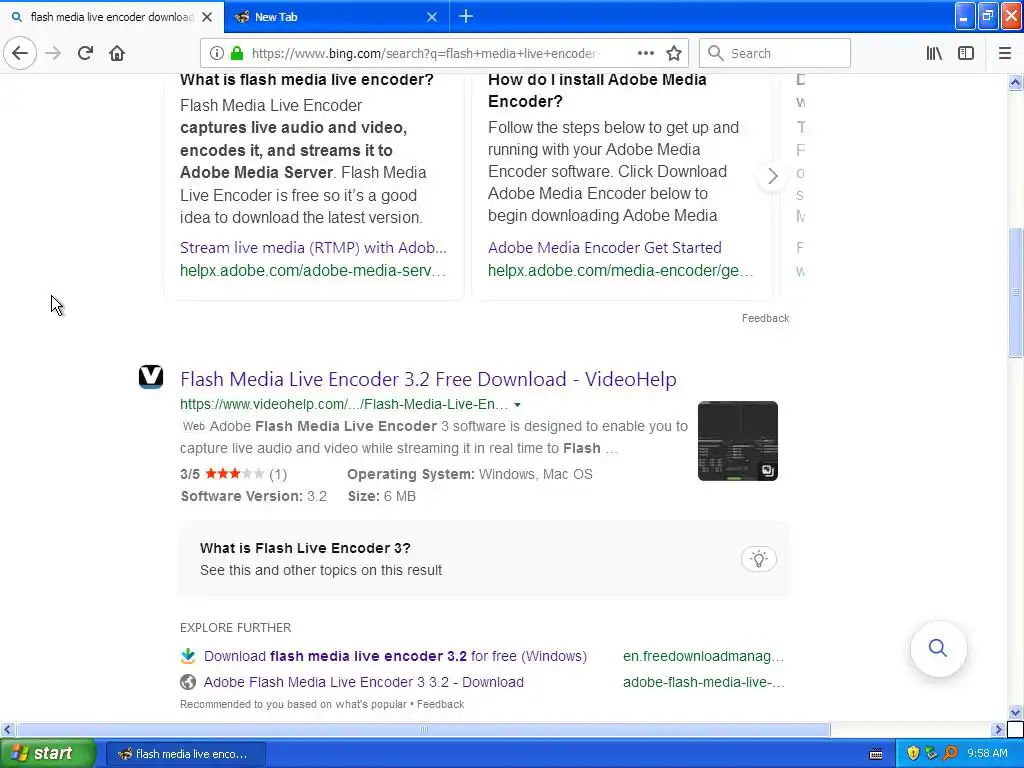Click the scroll left arrow
Image resolution: width=1024 pixels, height=768 pixels.
coord(7,729)
